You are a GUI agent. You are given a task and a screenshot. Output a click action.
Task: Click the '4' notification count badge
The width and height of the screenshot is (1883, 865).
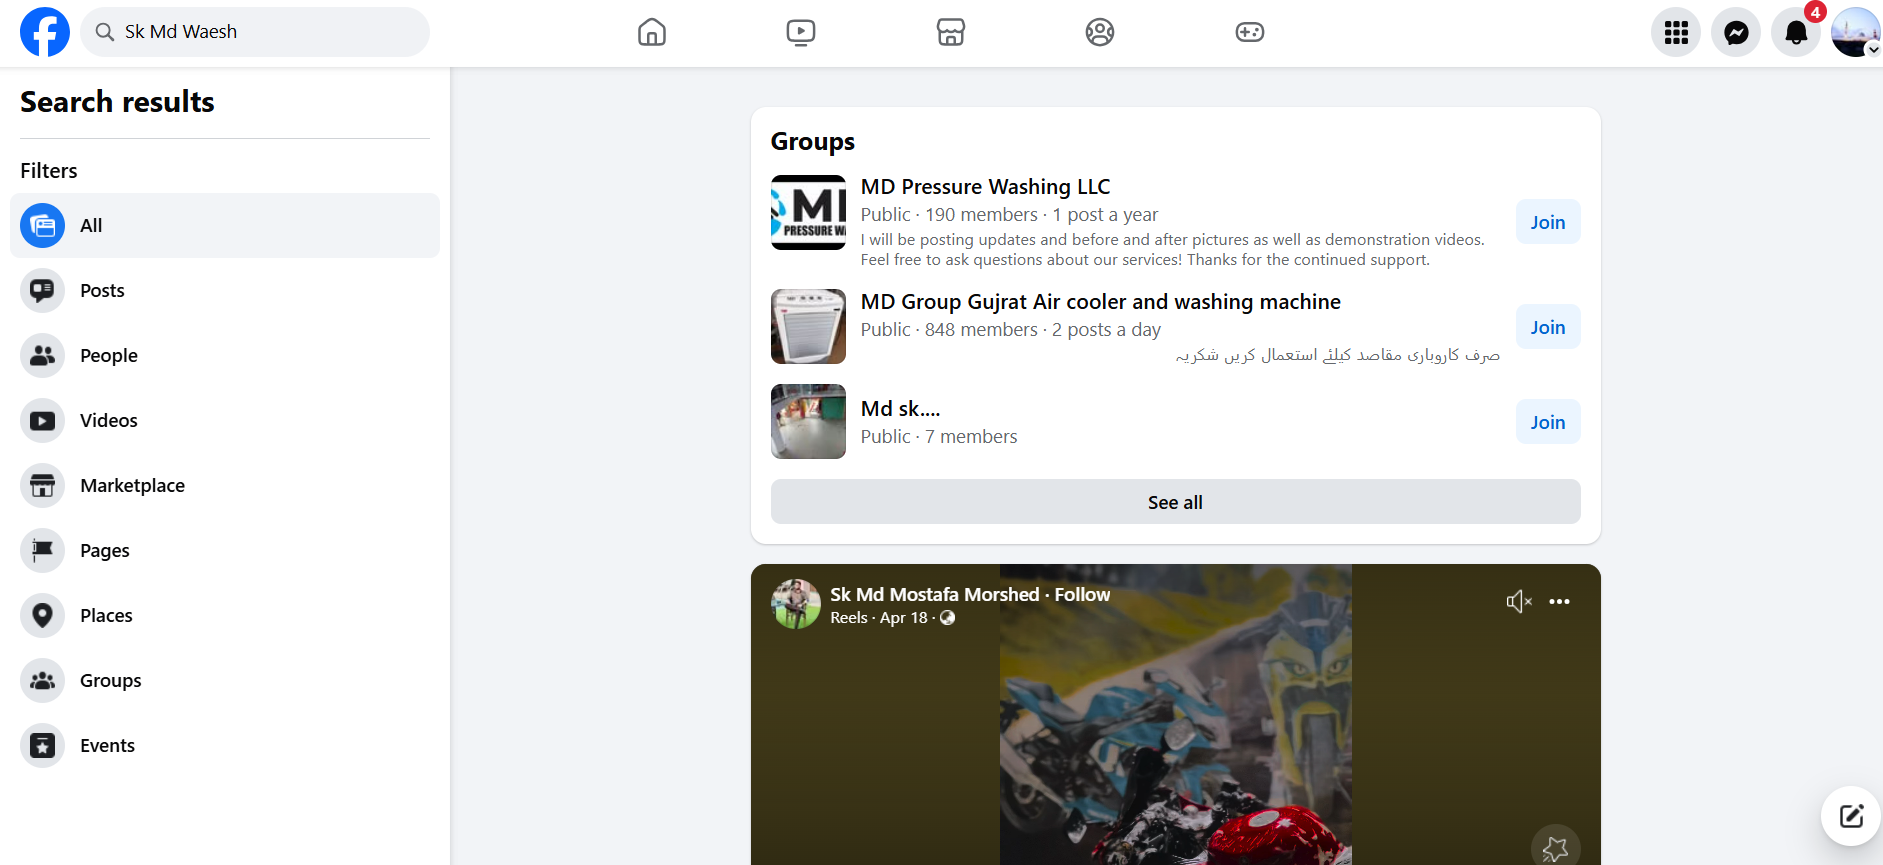click(1815, 12)
